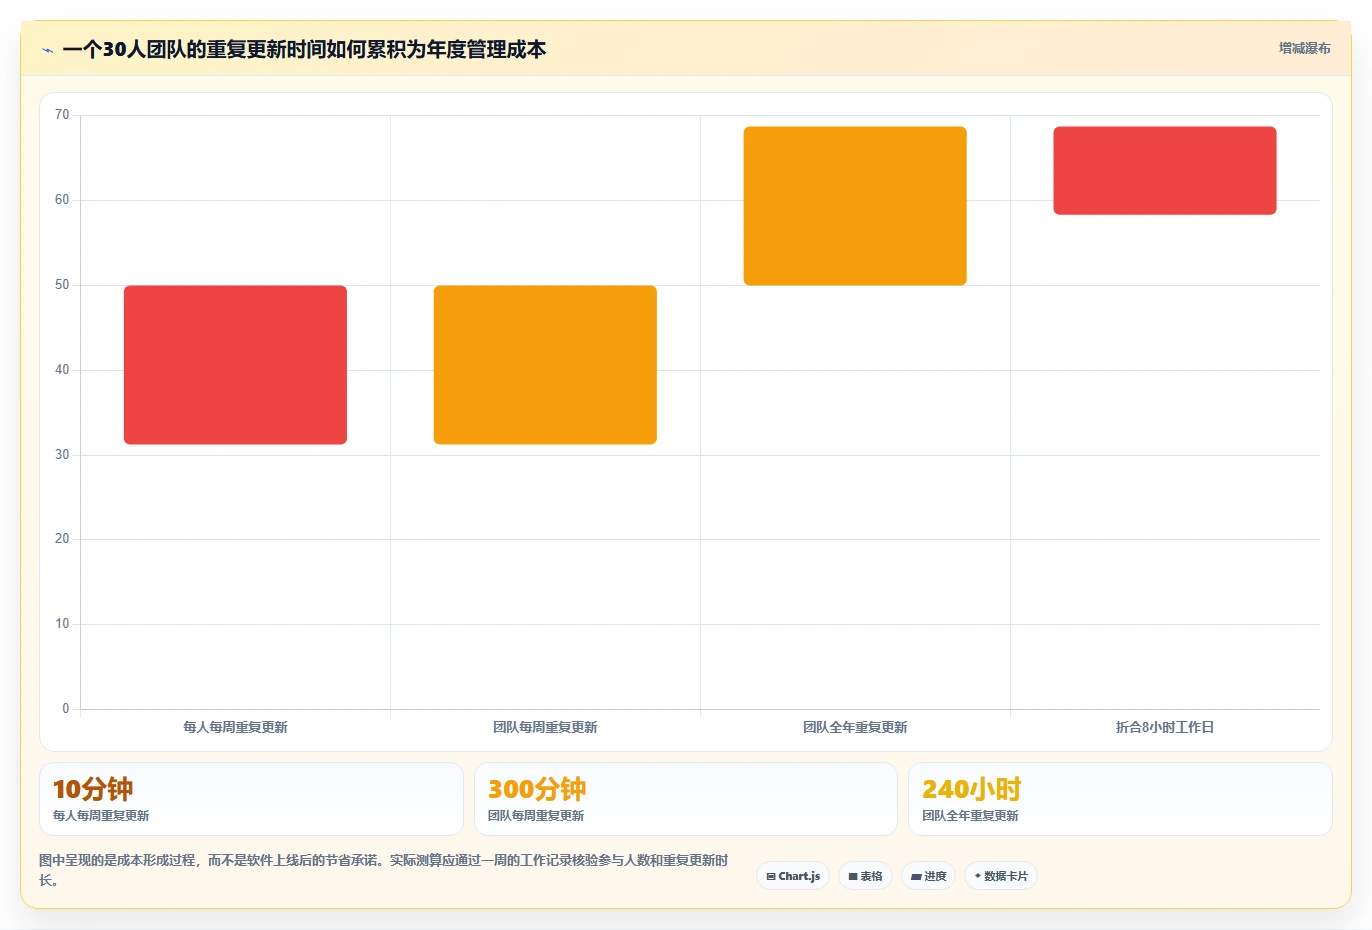Click the 240小时 data card
The width and height of the screenshot is (1372, 930).
pyautogui.click(x=1120, y=799)
